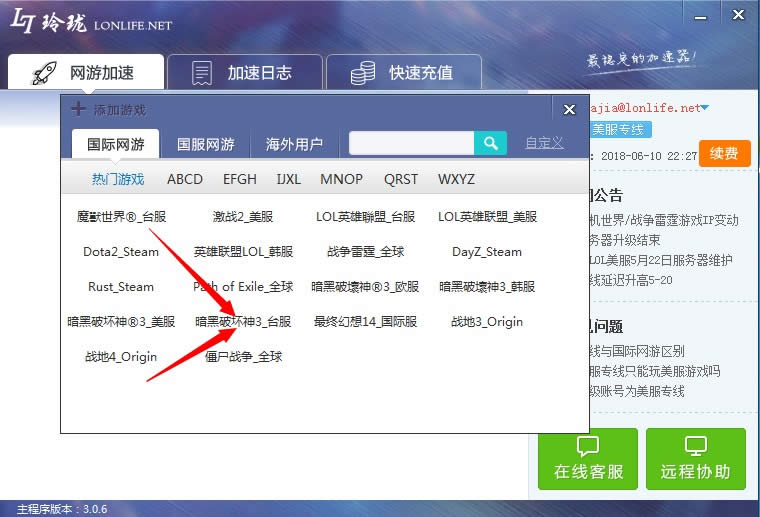Select the 国服网游 tab
Image resolution: width=760 pixels, height=517 pixels.
coord(206,144)
